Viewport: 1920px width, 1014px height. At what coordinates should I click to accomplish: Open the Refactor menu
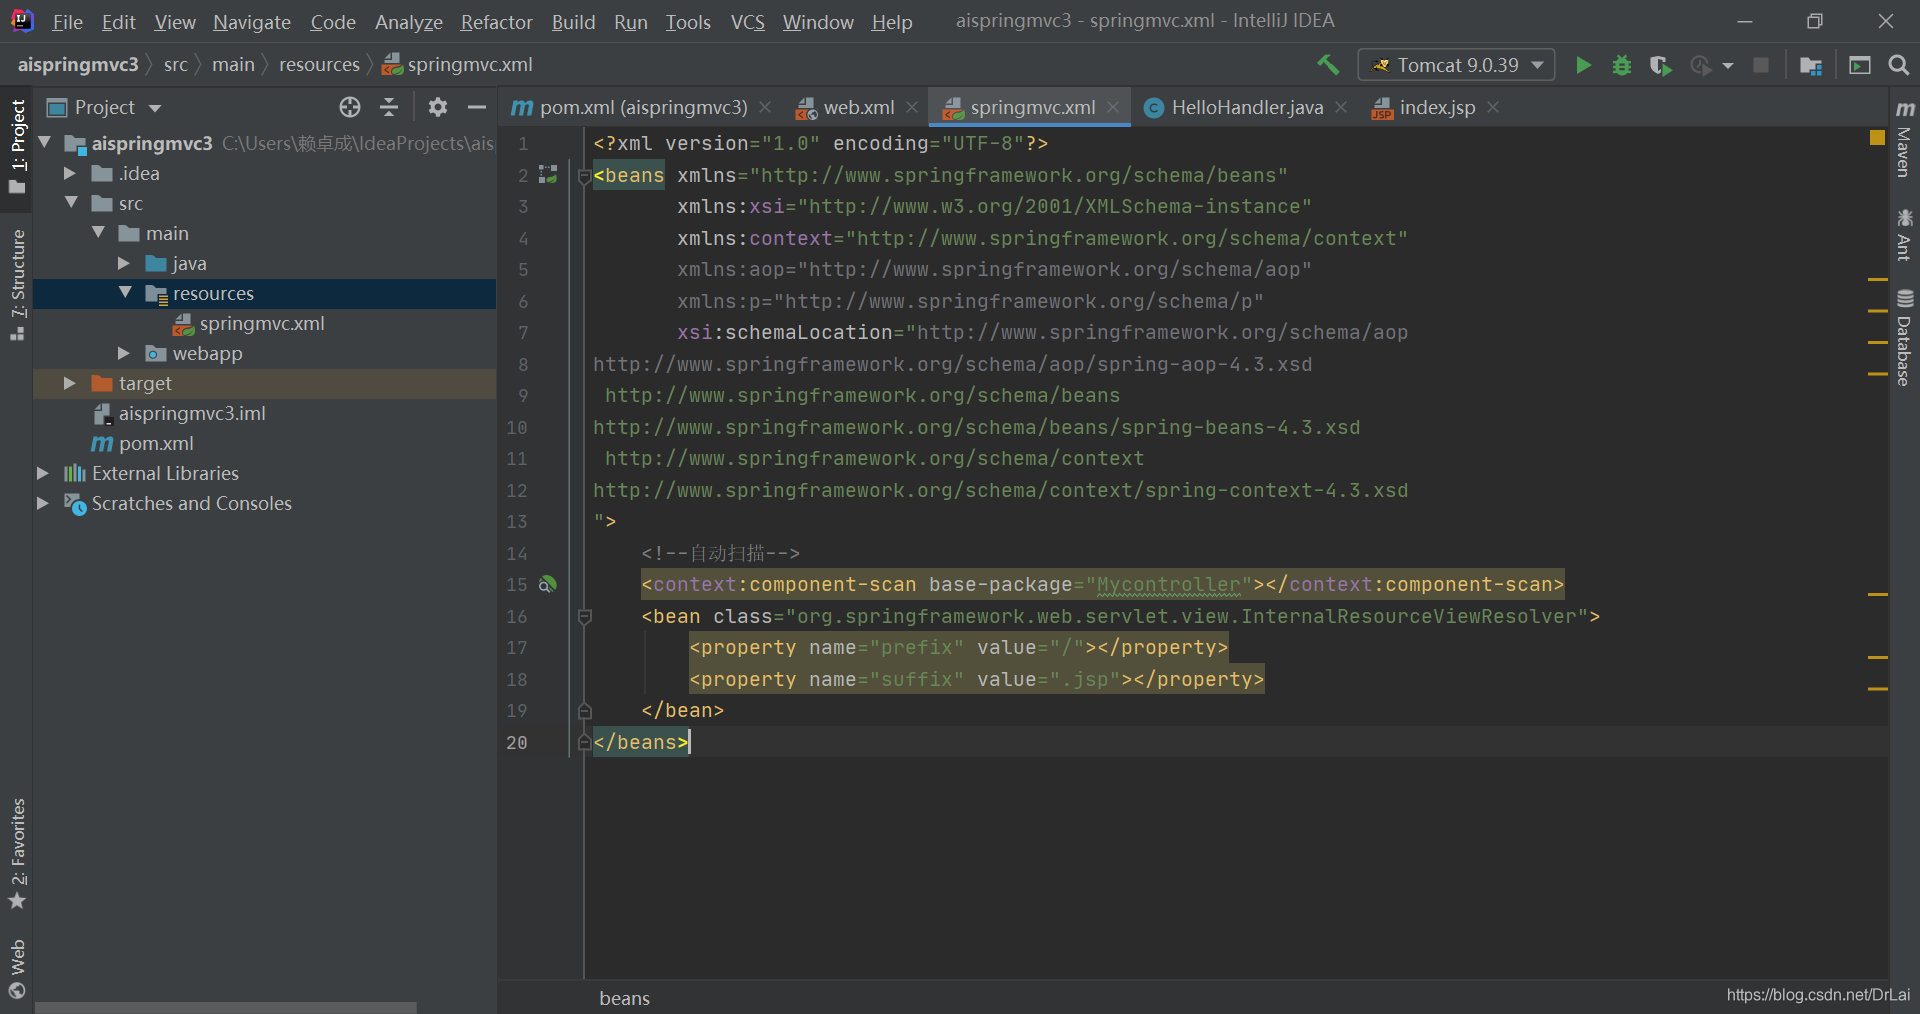pyautogui.click(x=496, y=22)
